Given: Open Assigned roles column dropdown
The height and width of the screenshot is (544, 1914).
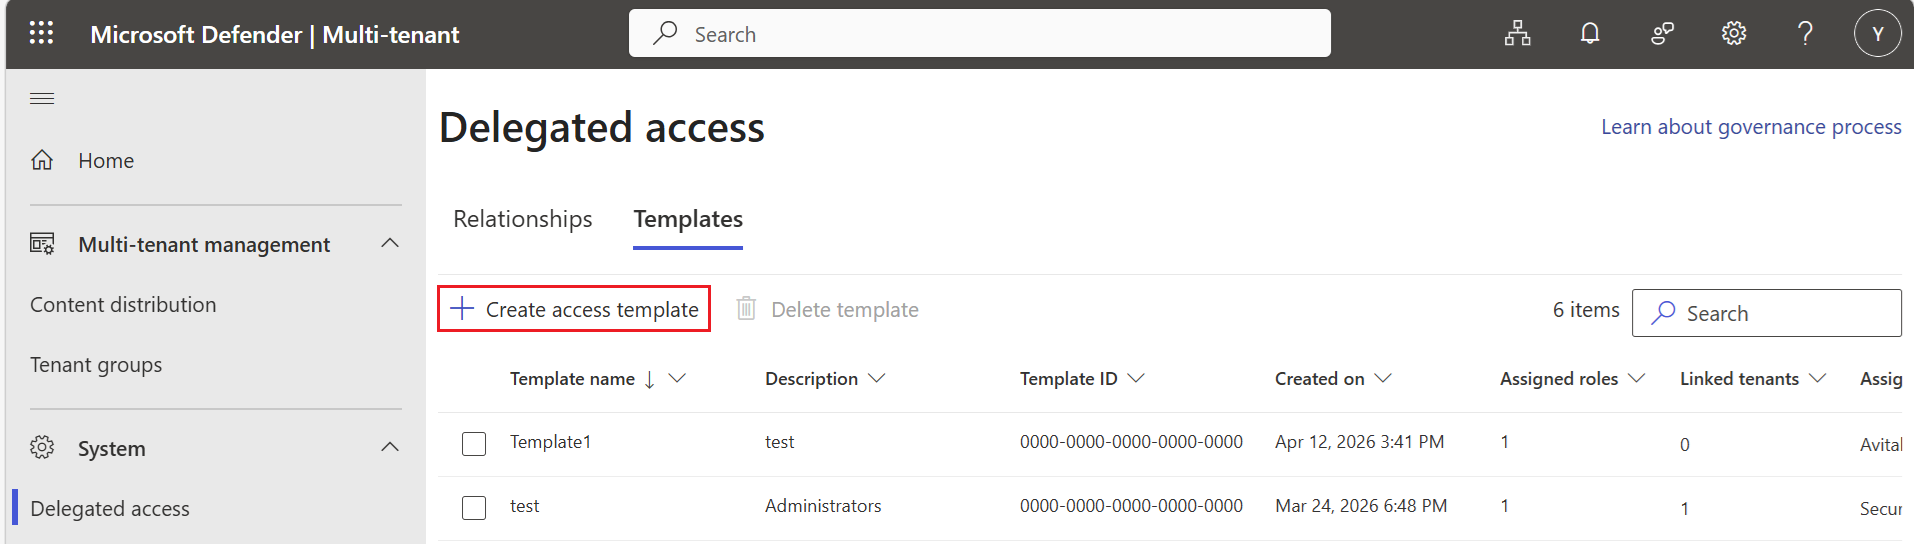Looking at the screenshot, I should tap(1637, 378).
